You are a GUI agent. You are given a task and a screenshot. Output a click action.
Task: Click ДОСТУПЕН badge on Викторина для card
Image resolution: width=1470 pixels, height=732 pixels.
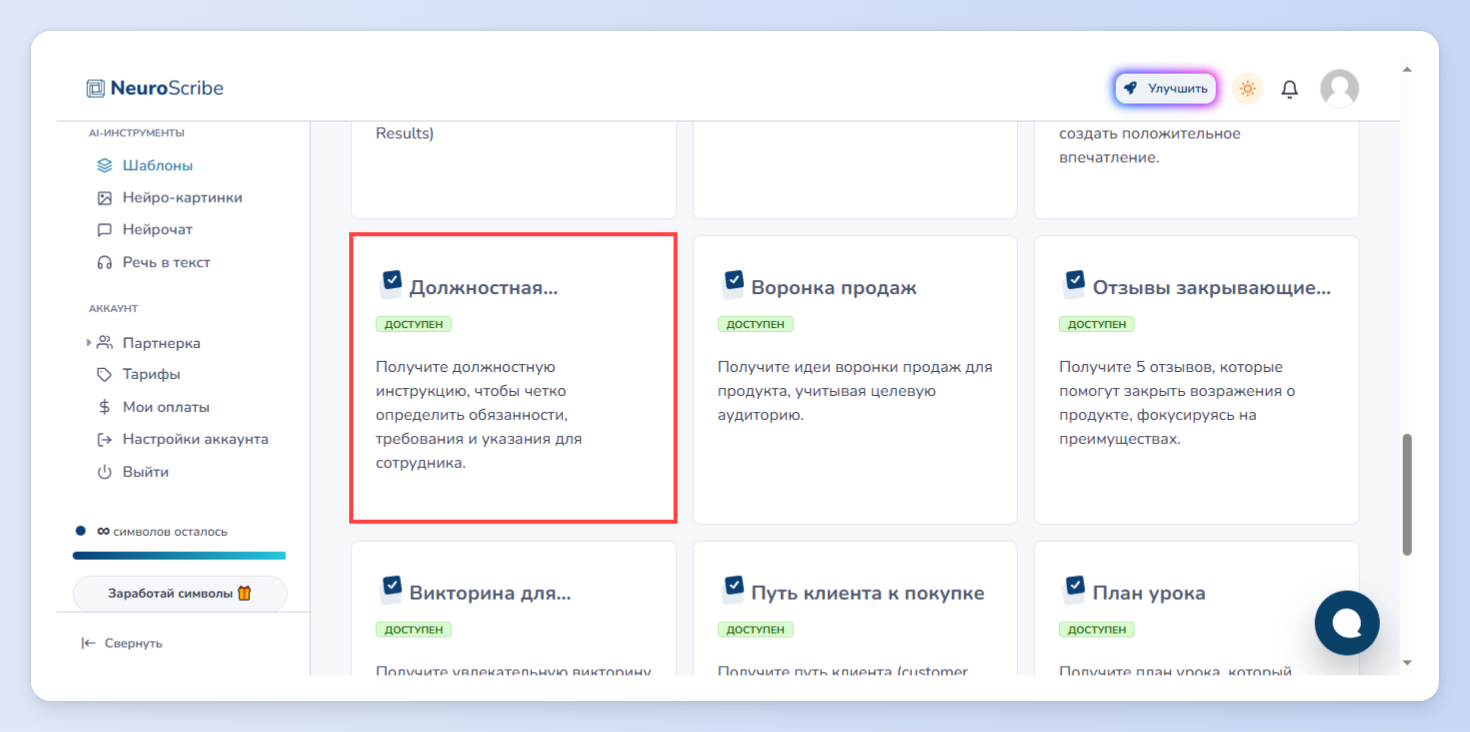point(414,630)
